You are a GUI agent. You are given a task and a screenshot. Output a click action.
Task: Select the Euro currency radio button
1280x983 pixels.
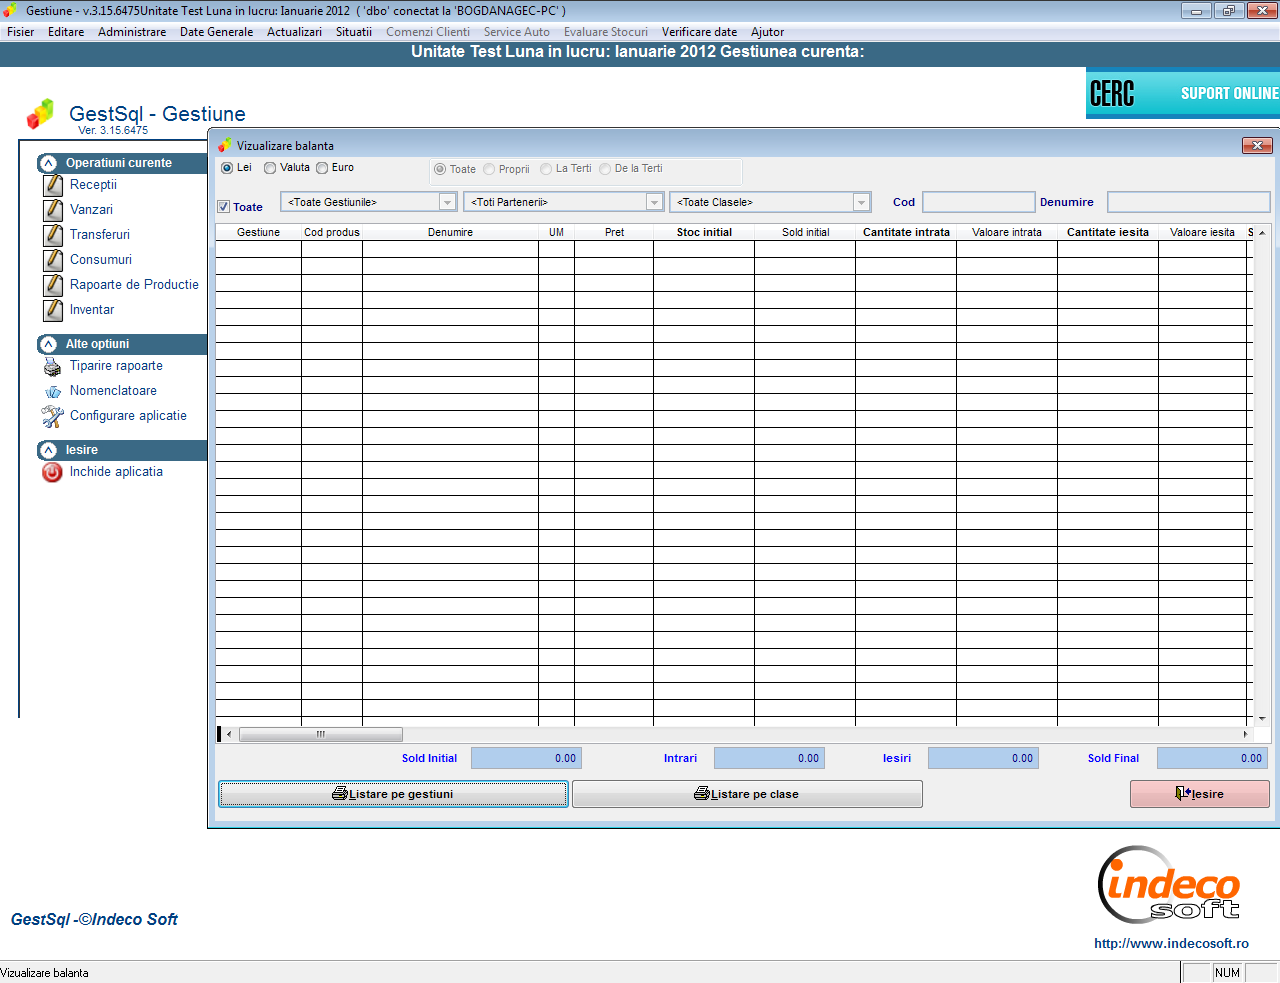coord(322,168)
